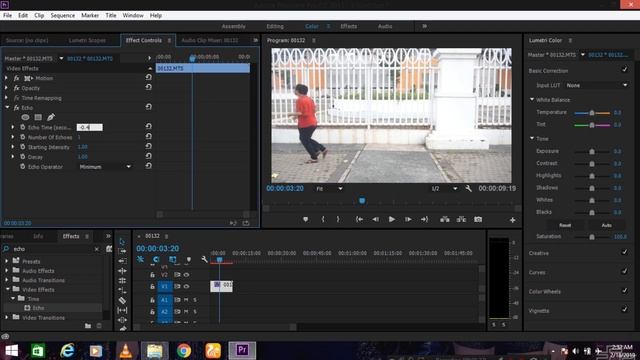Image resolution: width=640 pixels, height=360 pixels.
Task: Click the Lift button
Action: [445, 220]
